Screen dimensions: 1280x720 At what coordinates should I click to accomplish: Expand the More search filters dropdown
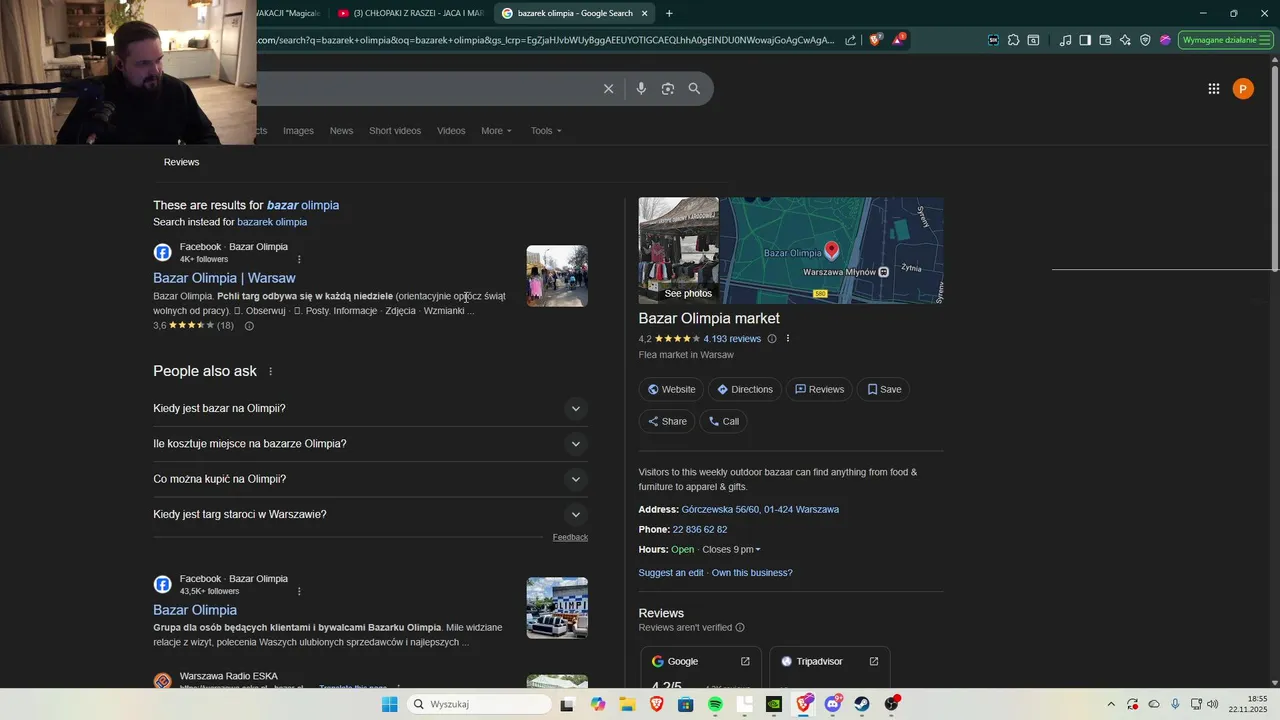[x=496, y=131]
